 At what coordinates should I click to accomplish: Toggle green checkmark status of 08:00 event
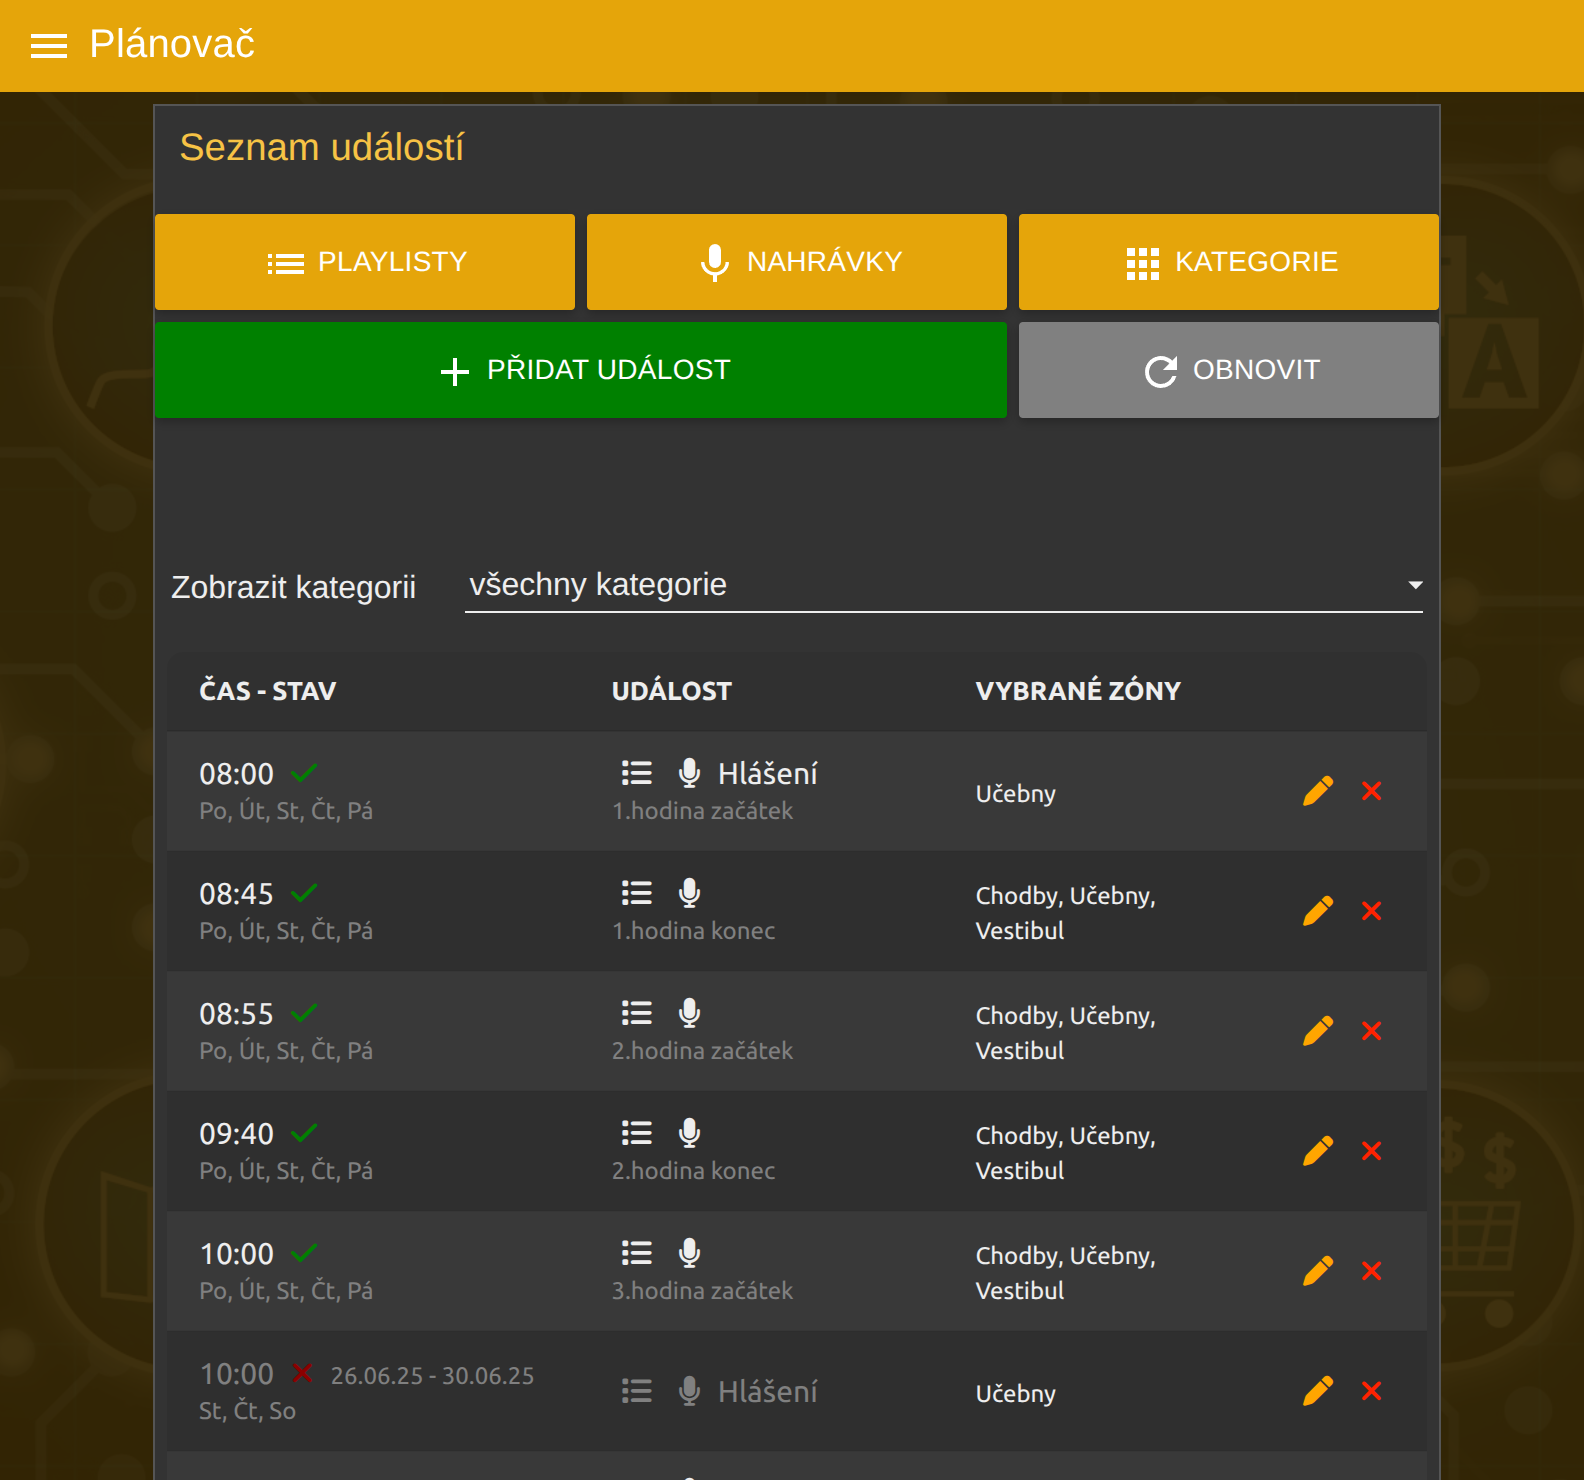coord(304,773)
